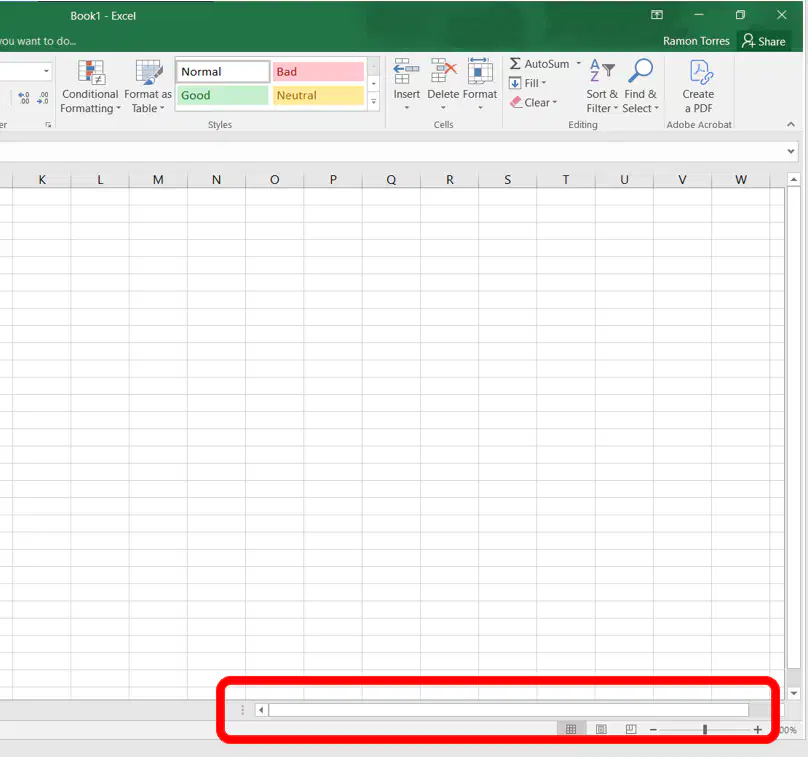
Task: Click the zoom in plus button
Action: (x=758, y=730)
